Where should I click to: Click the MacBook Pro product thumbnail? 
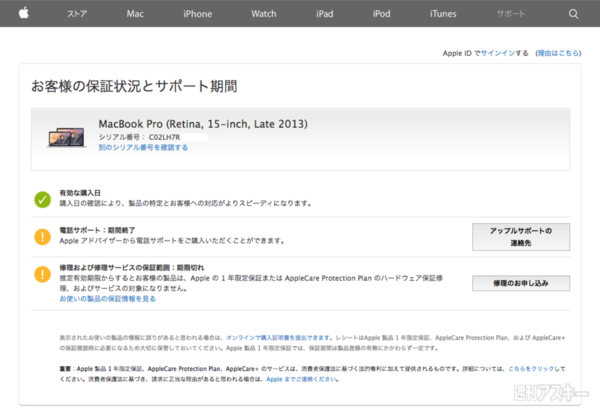coord(67,137)
